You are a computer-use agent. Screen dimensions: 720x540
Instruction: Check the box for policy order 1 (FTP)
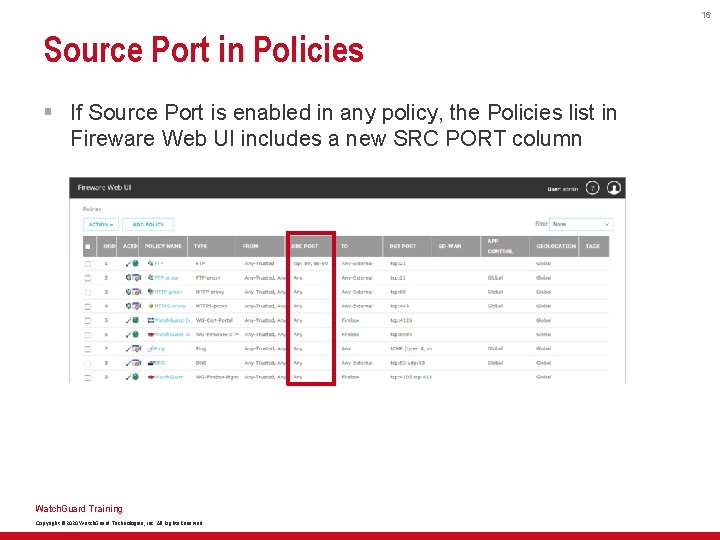88,264
